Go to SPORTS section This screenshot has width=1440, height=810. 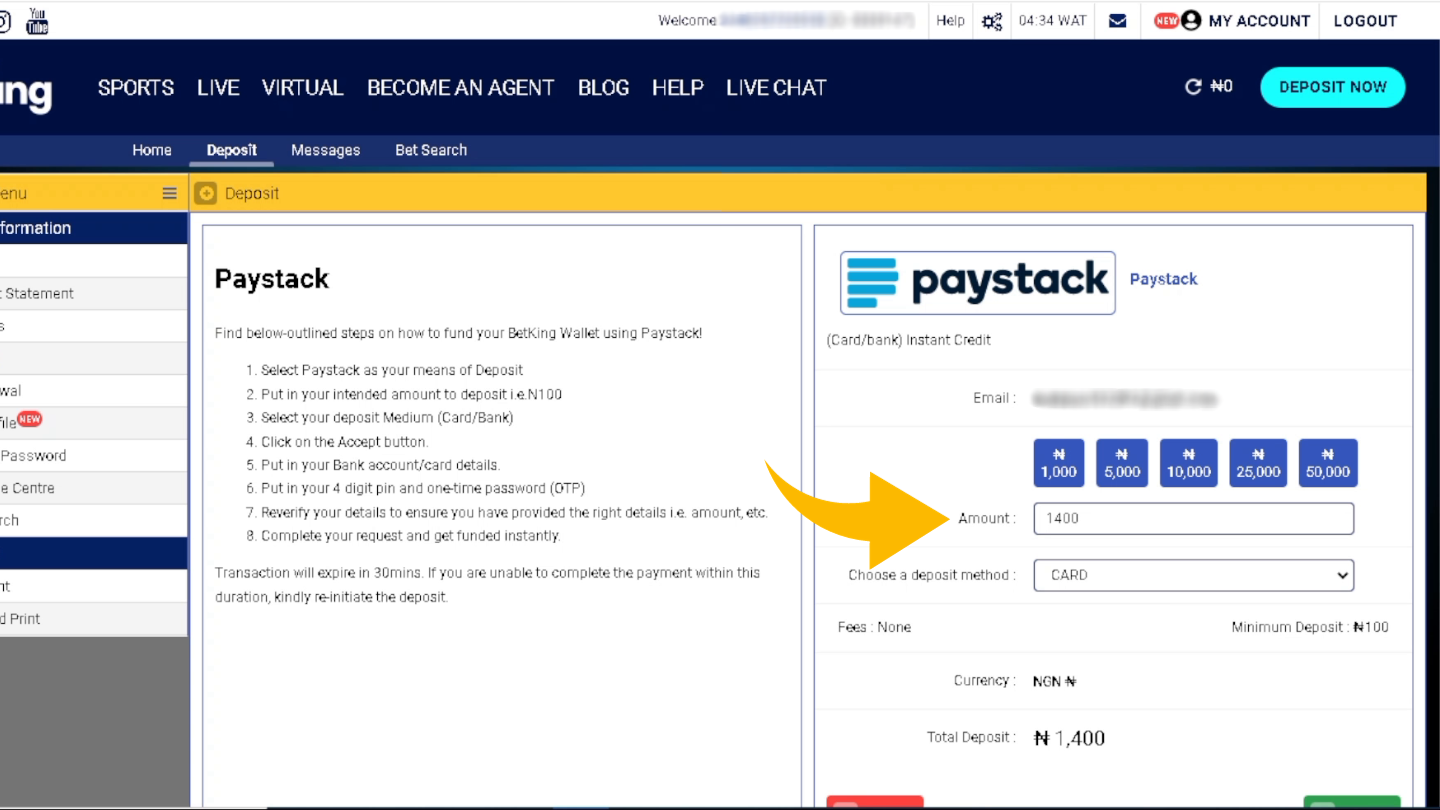click(136, 88)
